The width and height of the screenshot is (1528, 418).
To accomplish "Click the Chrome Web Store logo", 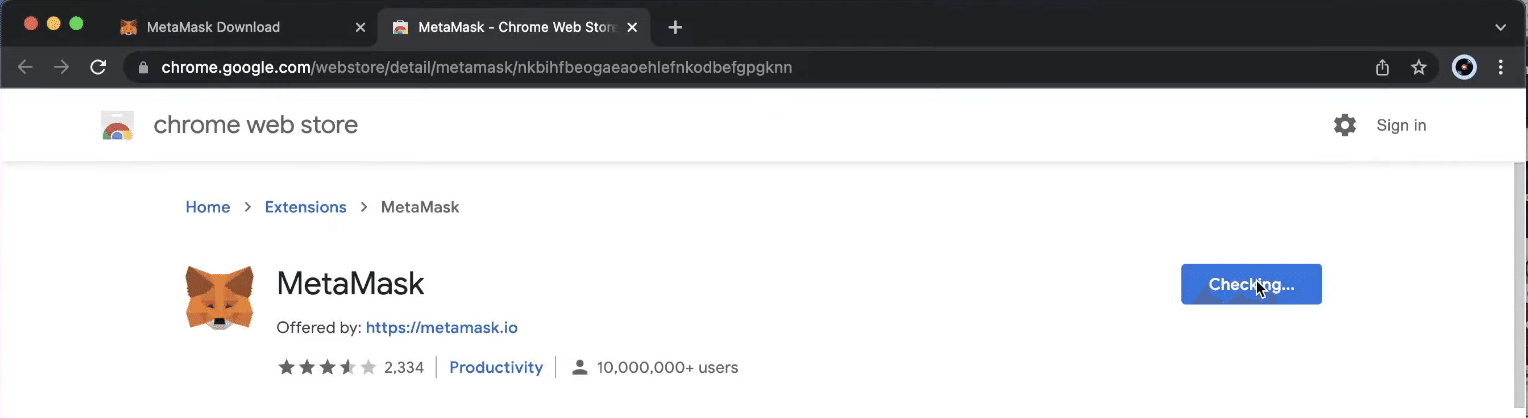I will point(118,126).
